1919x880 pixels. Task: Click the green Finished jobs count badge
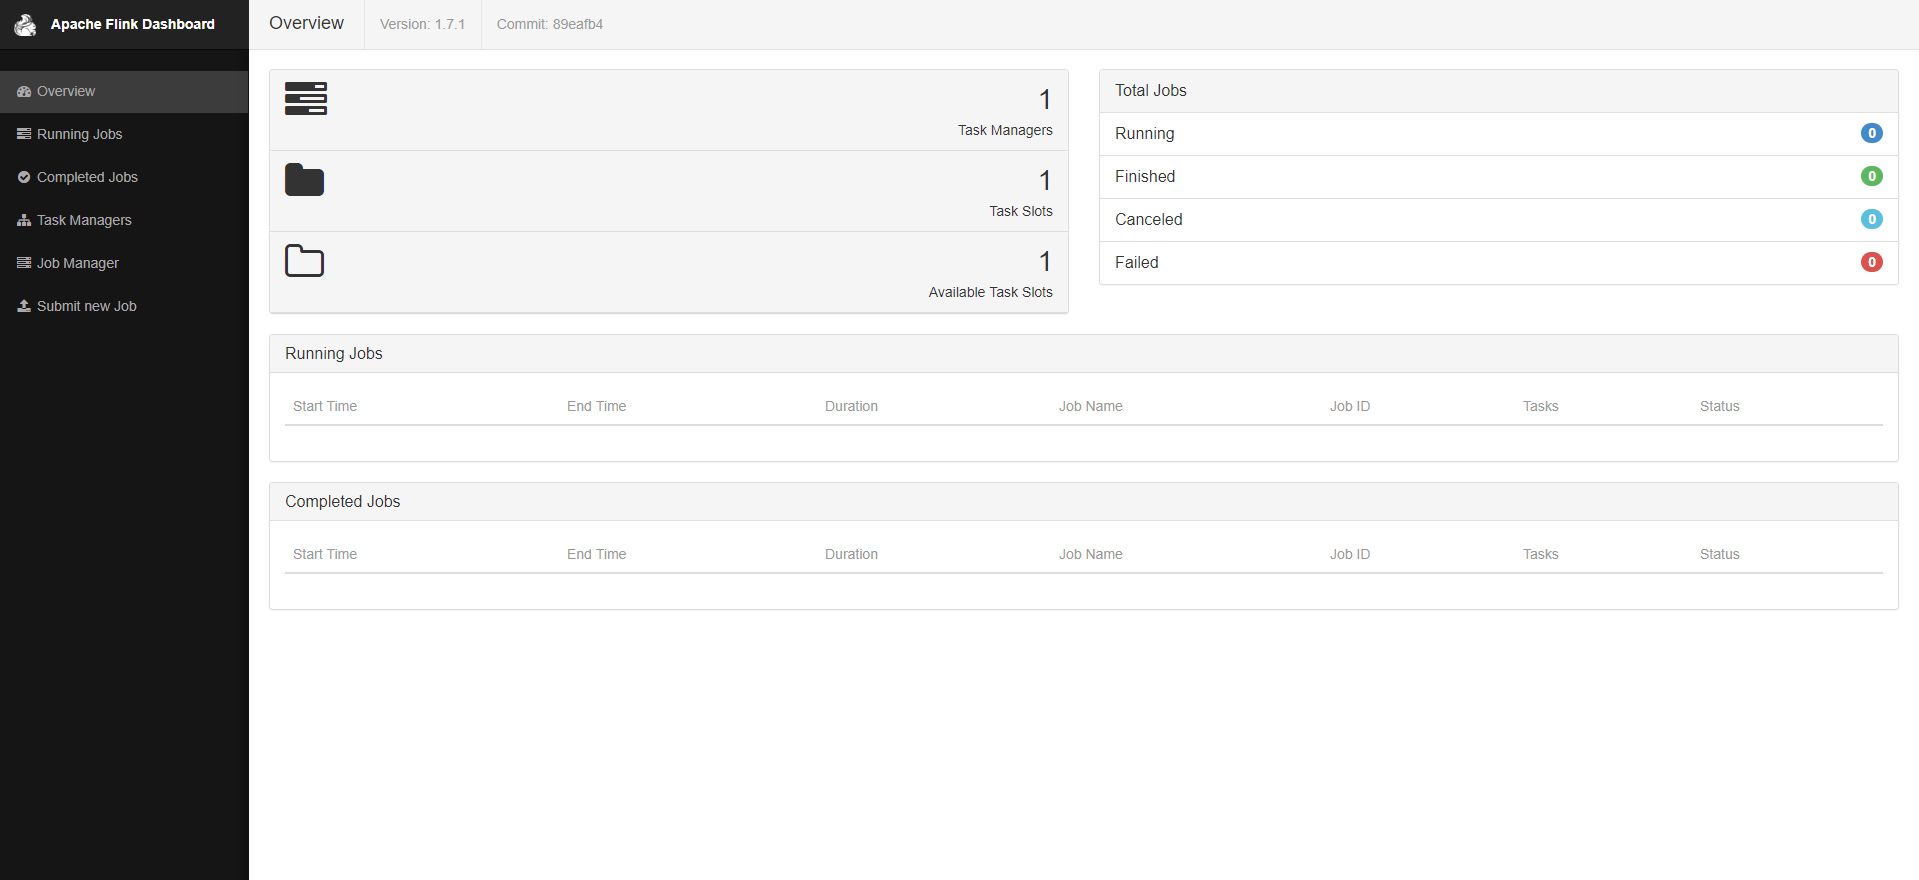tap(1871, 176)
